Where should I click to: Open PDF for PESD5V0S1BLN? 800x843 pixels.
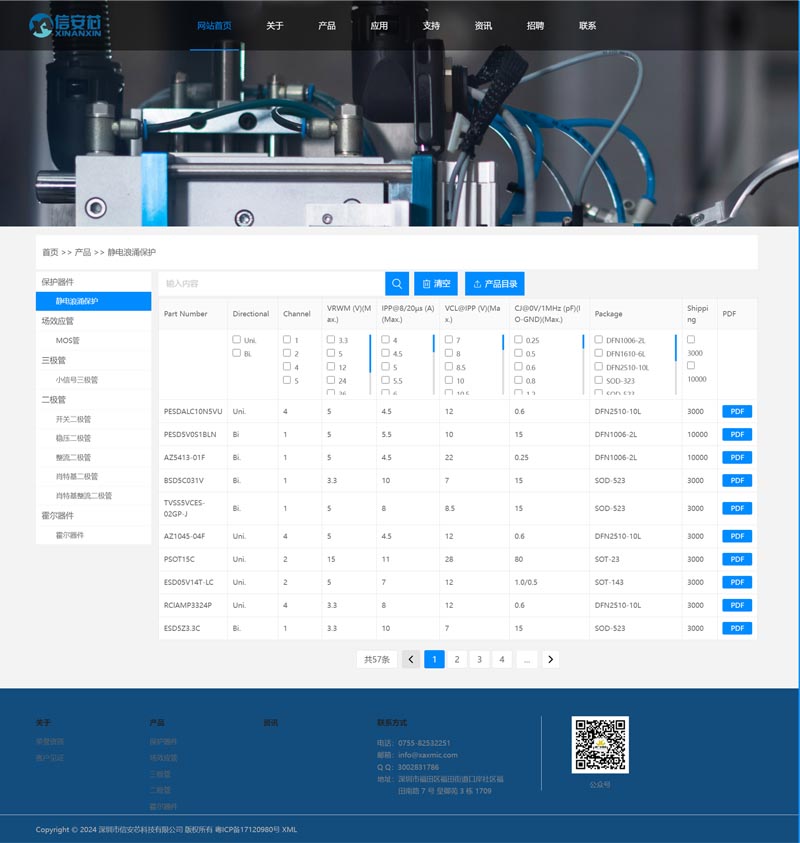click(x=737, y=434)
